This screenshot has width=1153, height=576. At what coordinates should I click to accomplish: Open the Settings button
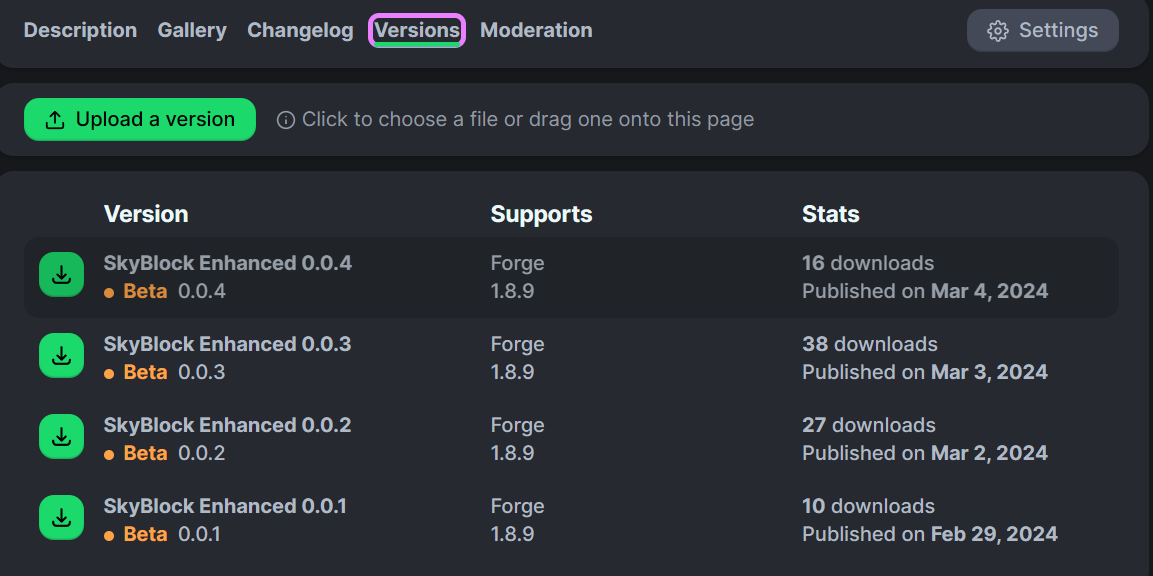1043,31
